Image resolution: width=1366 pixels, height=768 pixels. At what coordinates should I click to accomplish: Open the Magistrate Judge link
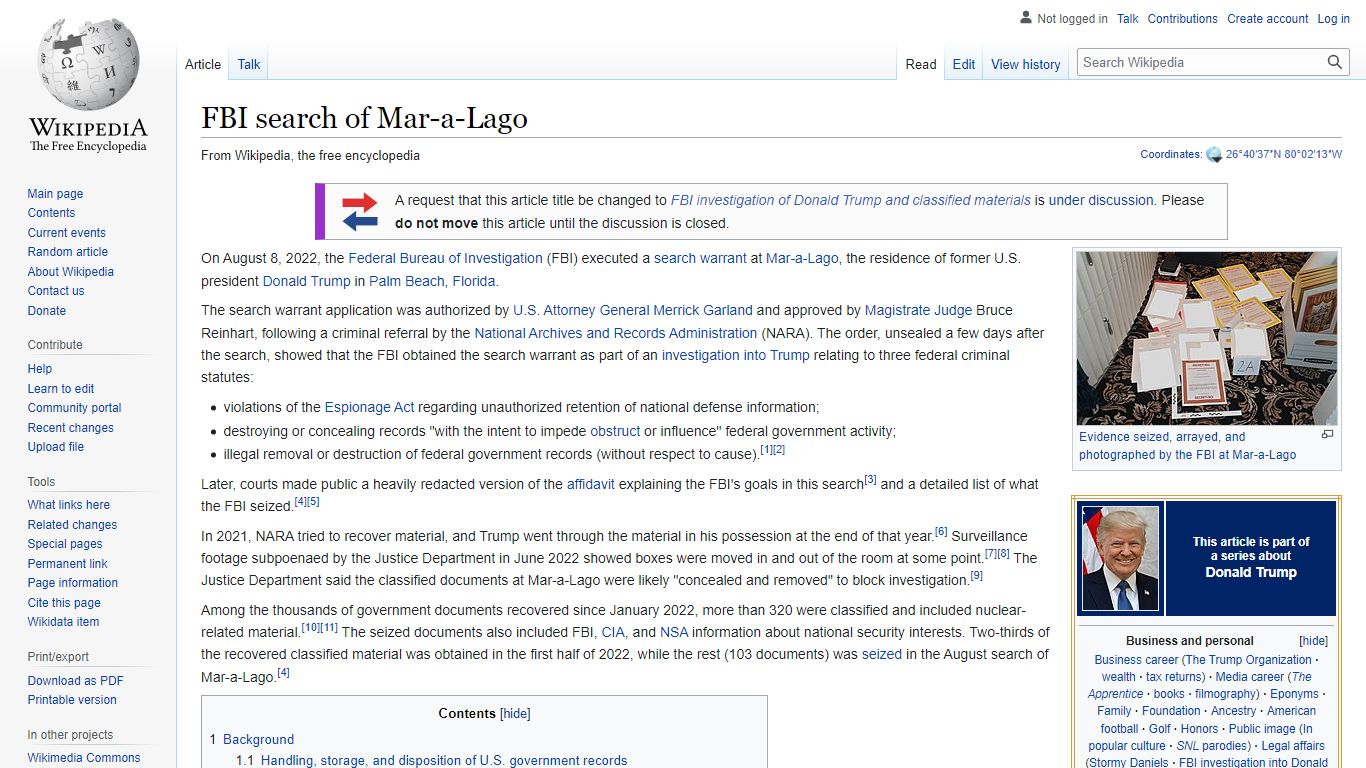pyautogui.click(x=918, y=310)
